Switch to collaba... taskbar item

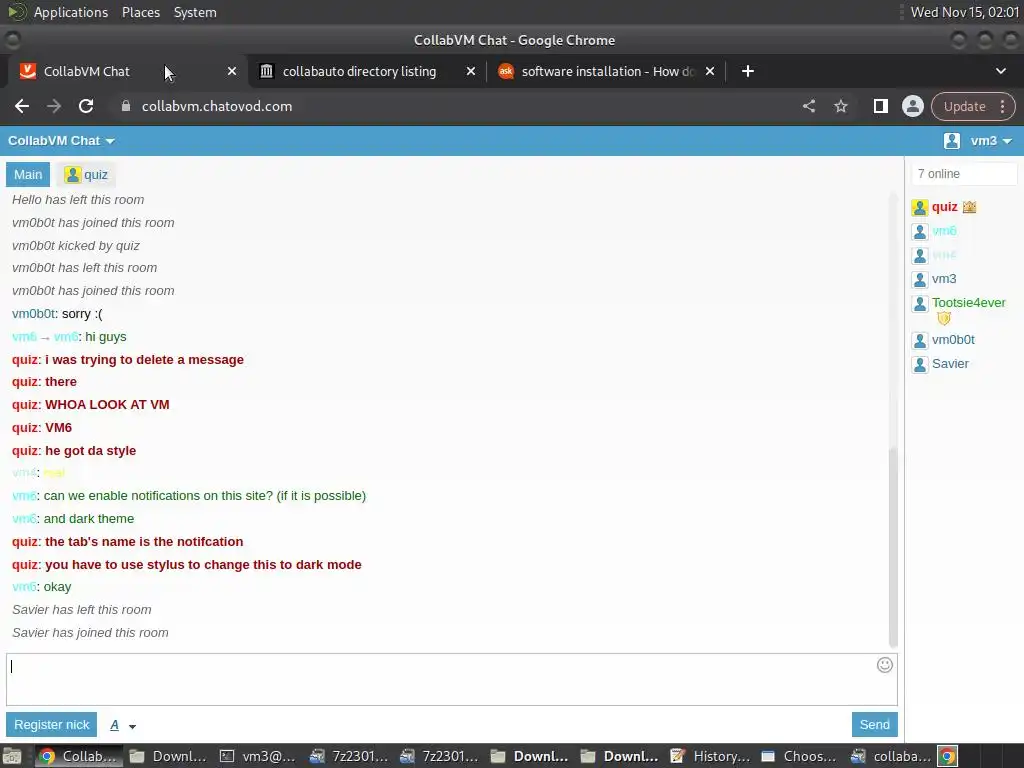tap(890, 756)
